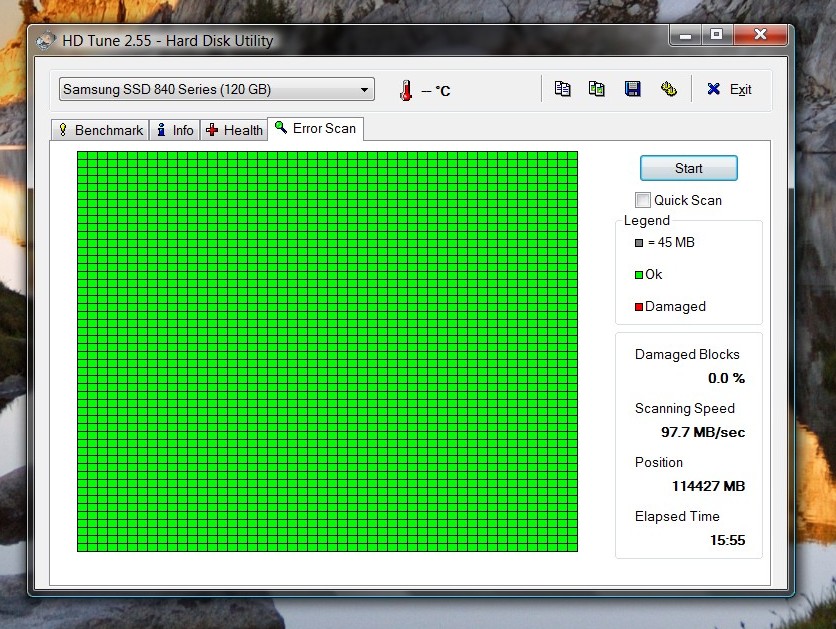836x629 pixels.
Task: Maximize the HD Tune window
Action: coord(717,35)
